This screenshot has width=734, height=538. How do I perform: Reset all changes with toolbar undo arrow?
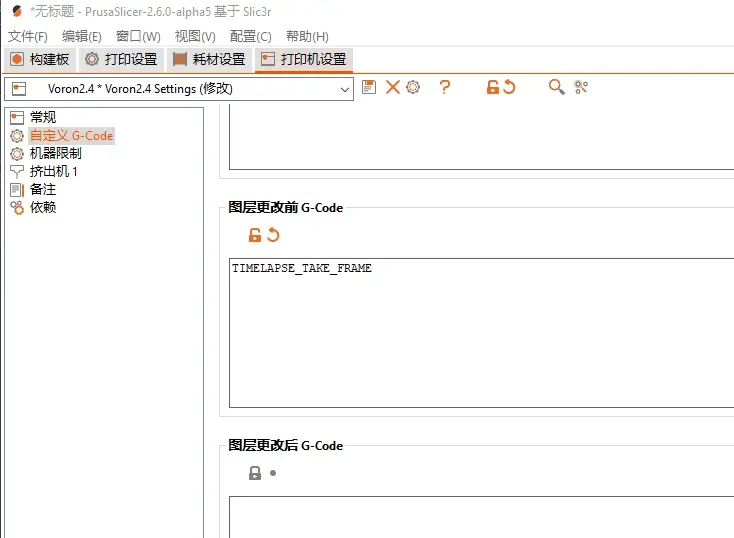509,87
